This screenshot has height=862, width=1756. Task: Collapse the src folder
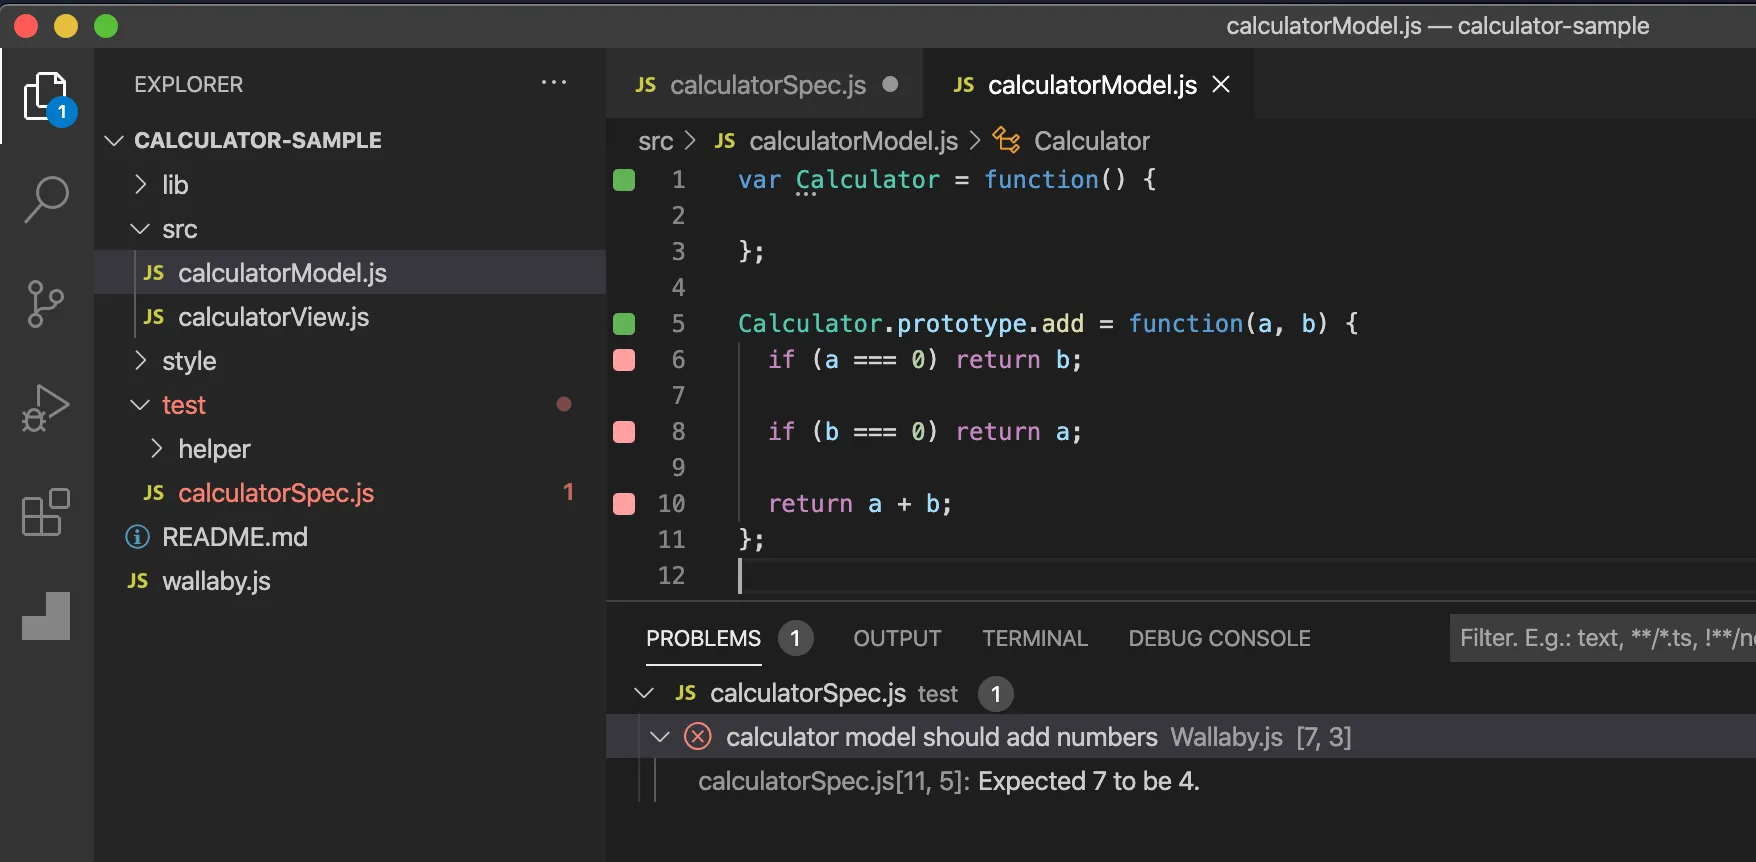140,229
